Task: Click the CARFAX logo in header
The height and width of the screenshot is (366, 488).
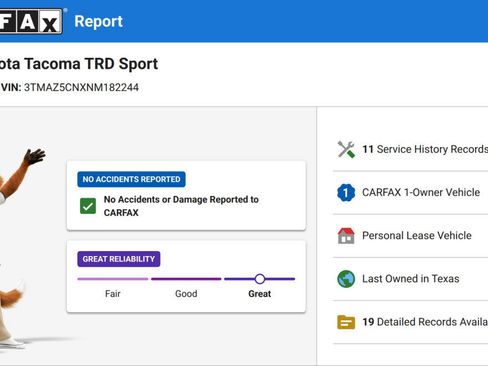Action: 31,21
